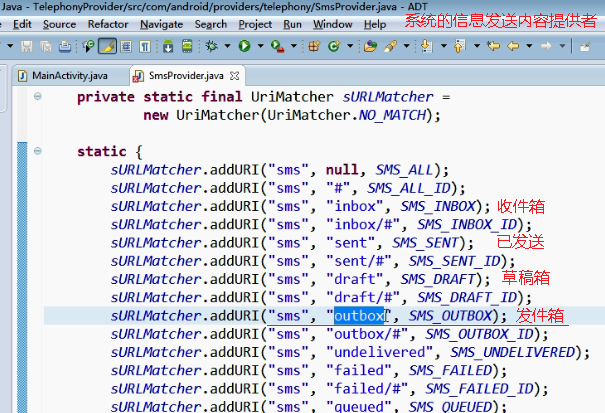Screen dimensions: 605x413
Task: Open the Edit menu
Action: pyautogui.click(x=22, y=24)
